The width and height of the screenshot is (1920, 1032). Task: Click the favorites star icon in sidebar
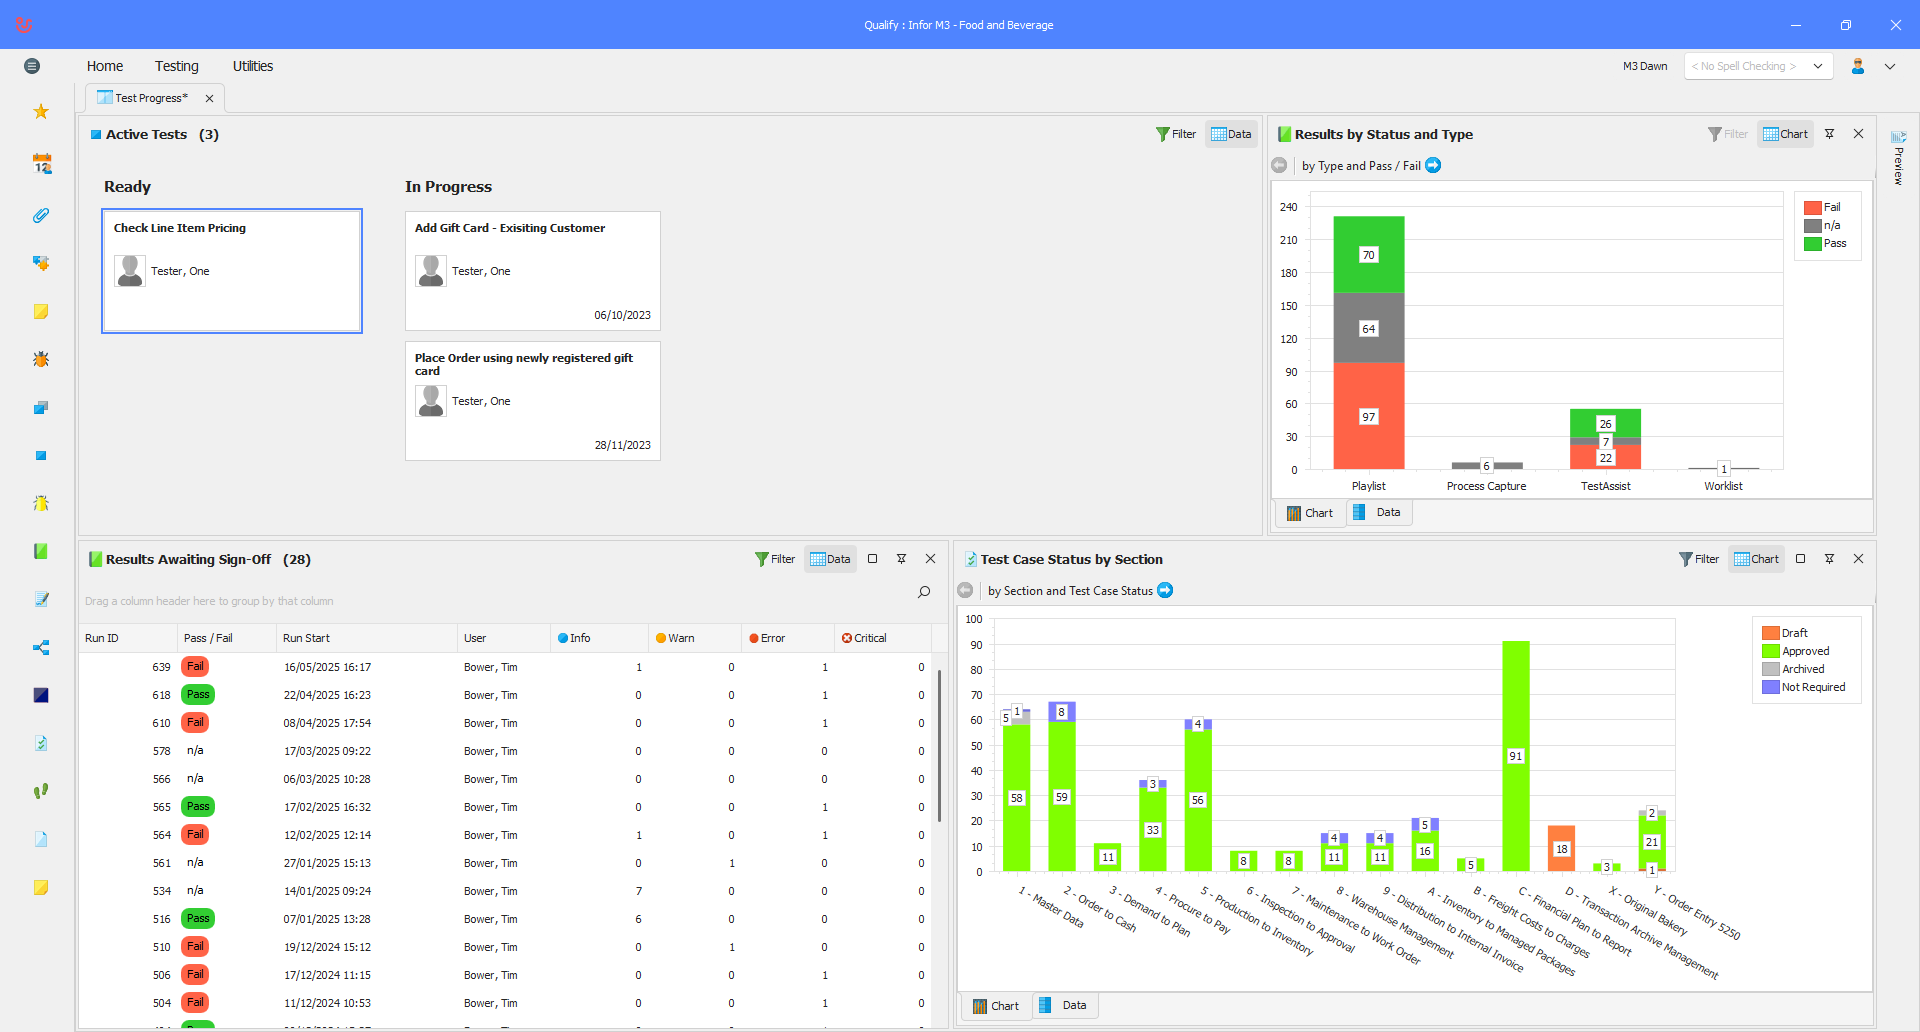tap(41, 111)
